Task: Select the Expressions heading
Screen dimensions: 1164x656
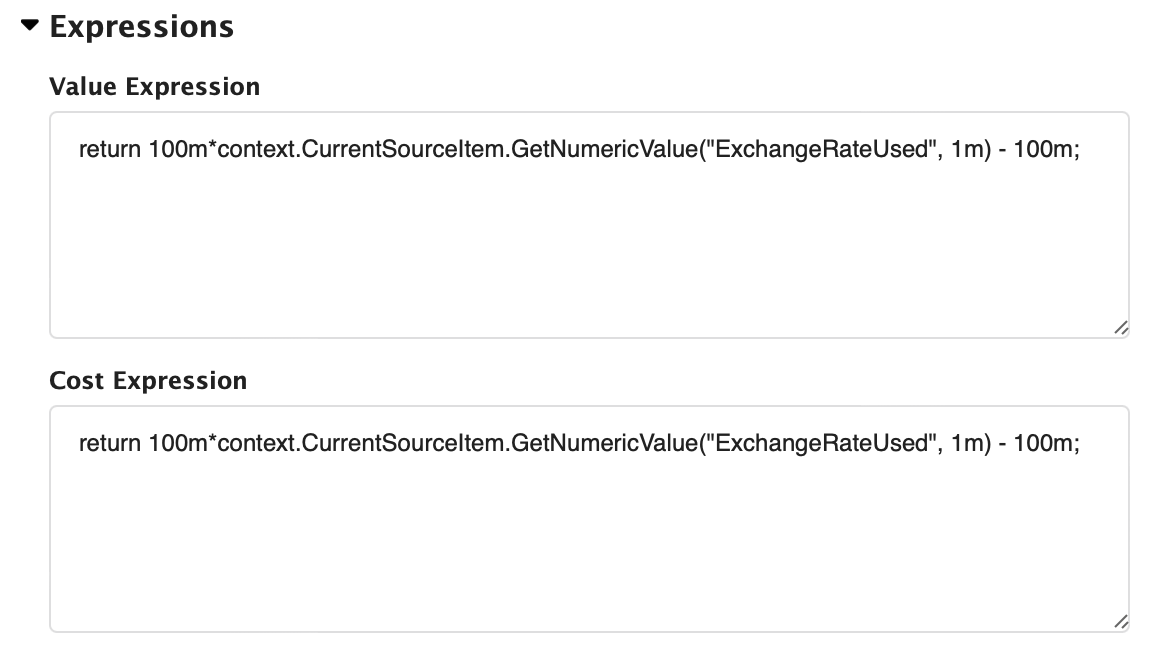Action: [143, 27]
